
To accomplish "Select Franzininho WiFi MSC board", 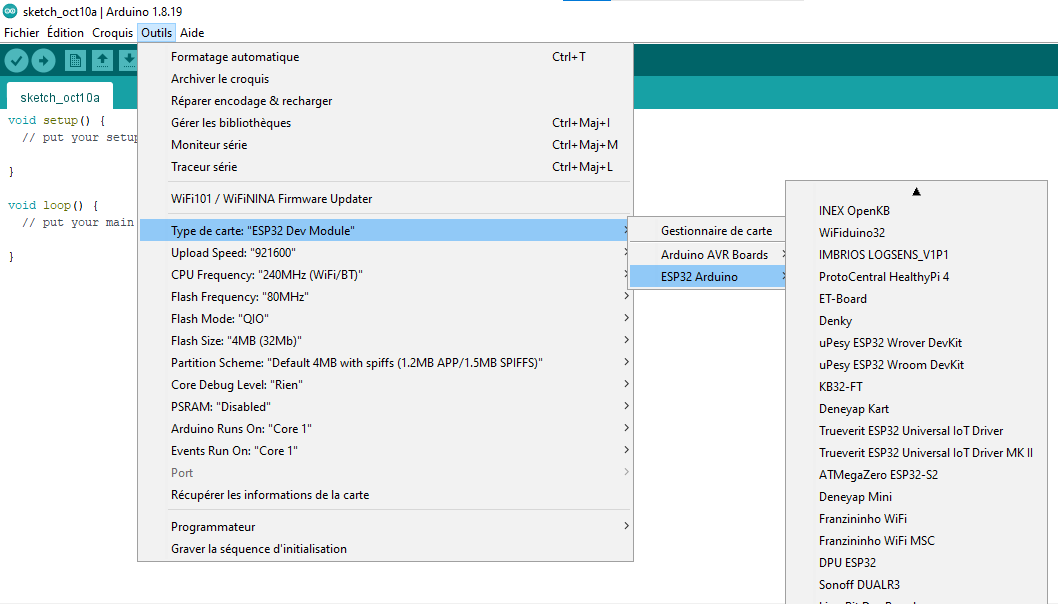I will [x=916, y=541].
